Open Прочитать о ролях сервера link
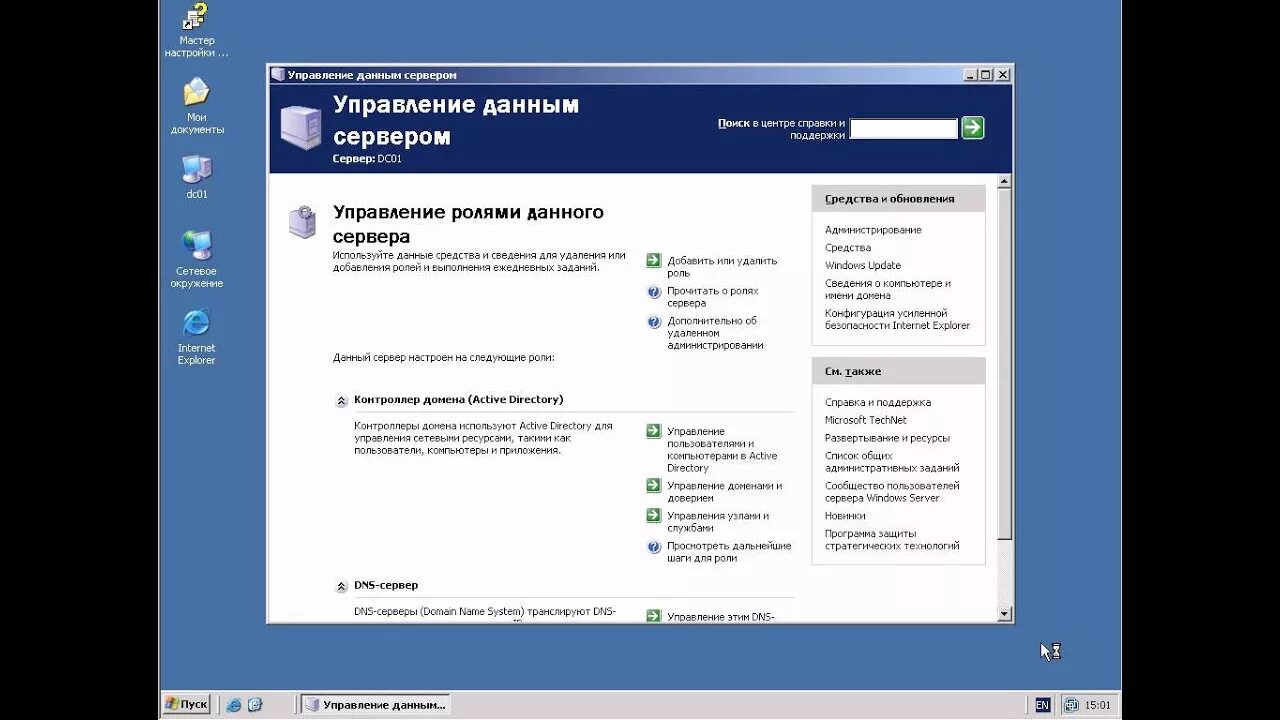This screenshot has height=720, width=1280. point(713,297)
